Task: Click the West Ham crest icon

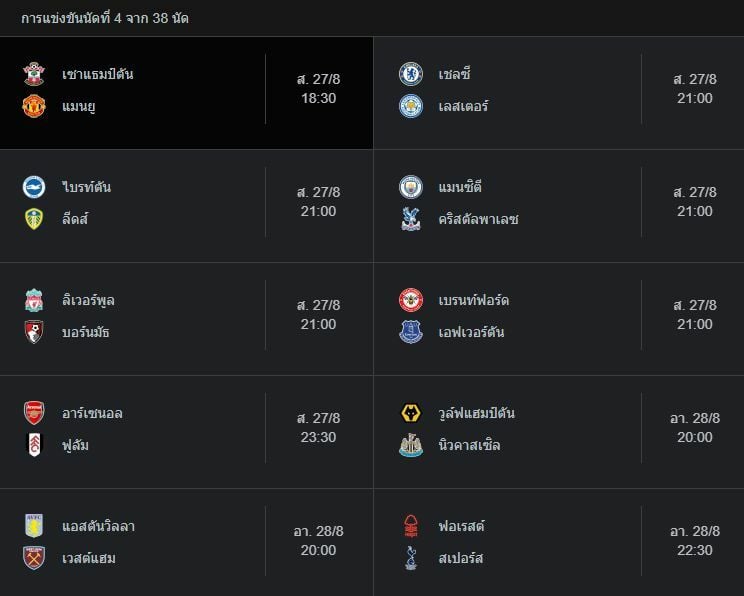Action: (34, 558)
